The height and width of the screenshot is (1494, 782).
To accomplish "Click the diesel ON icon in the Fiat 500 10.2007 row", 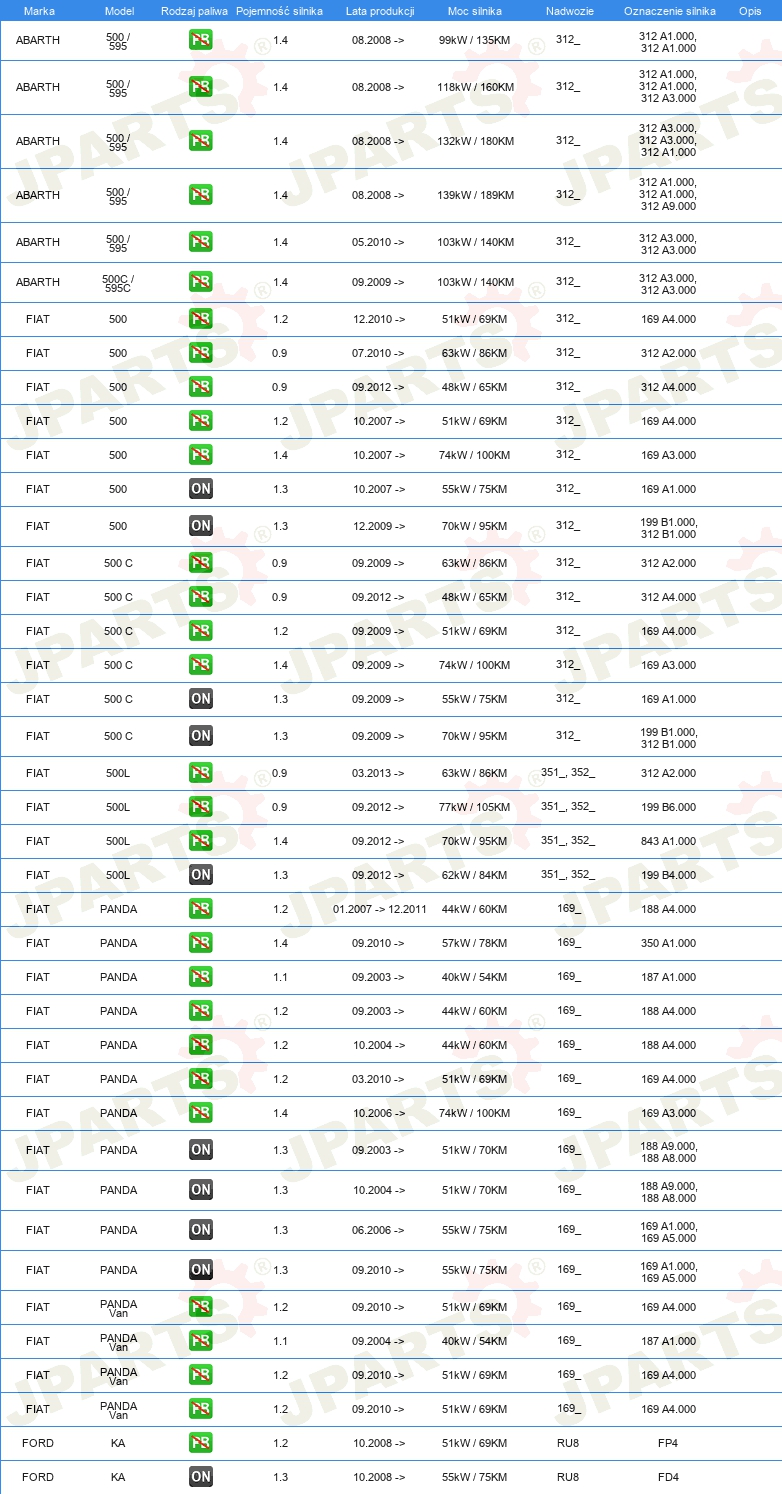I will point(201,489).
